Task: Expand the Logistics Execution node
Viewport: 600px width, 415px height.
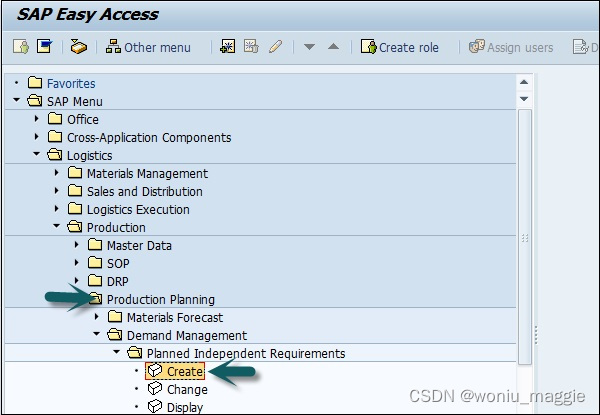Action: 57,208
